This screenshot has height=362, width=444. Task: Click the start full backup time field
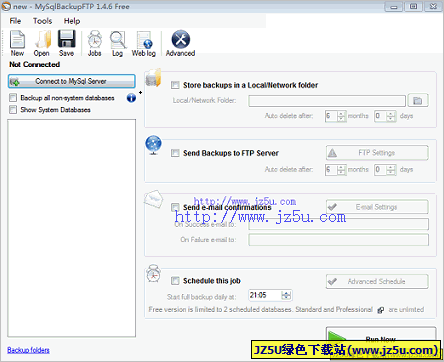[266, 295]
